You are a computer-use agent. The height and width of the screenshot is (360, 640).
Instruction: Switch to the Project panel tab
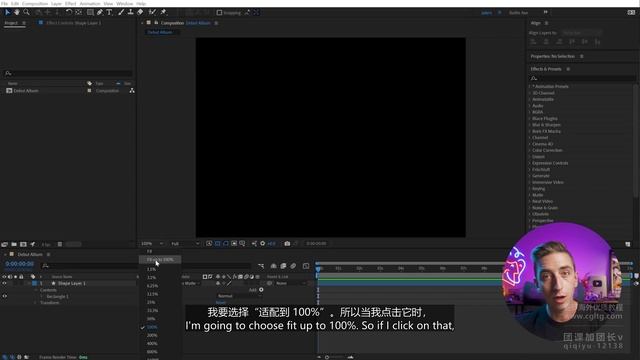[x=11, y=23]
